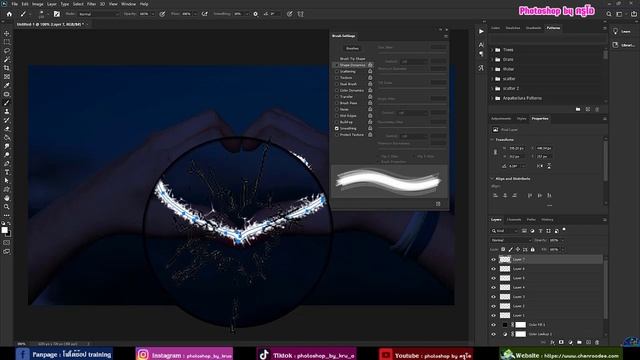640x360 pixels.
Task: Switch to the Swatches tab
Action: [x=513, y=28]
